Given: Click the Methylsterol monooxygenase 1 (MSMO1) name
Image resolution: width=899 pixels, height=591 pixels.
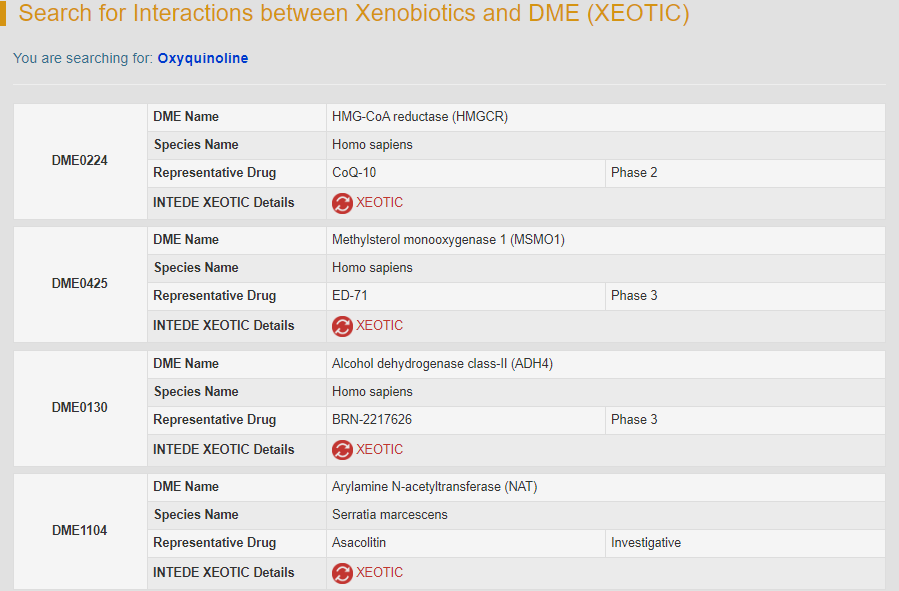Looking at the screenshot, I should [449, 240].
